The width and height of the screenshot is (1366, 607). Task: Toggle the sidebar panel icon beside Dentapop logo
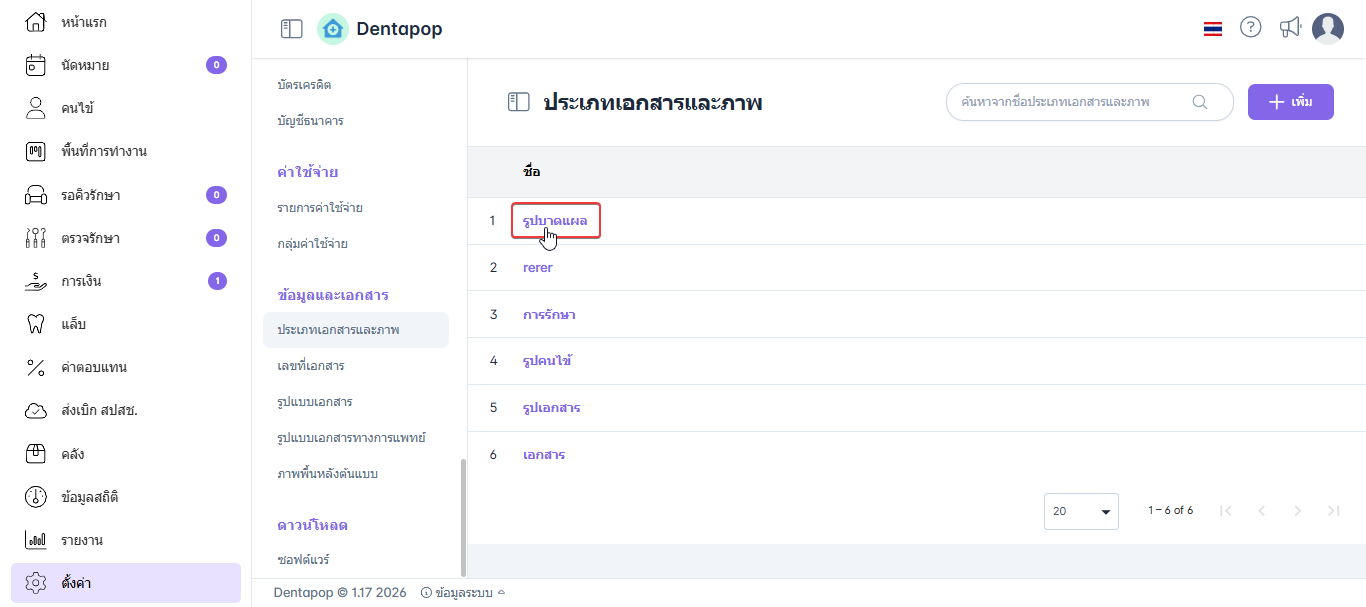pos(291,29)
